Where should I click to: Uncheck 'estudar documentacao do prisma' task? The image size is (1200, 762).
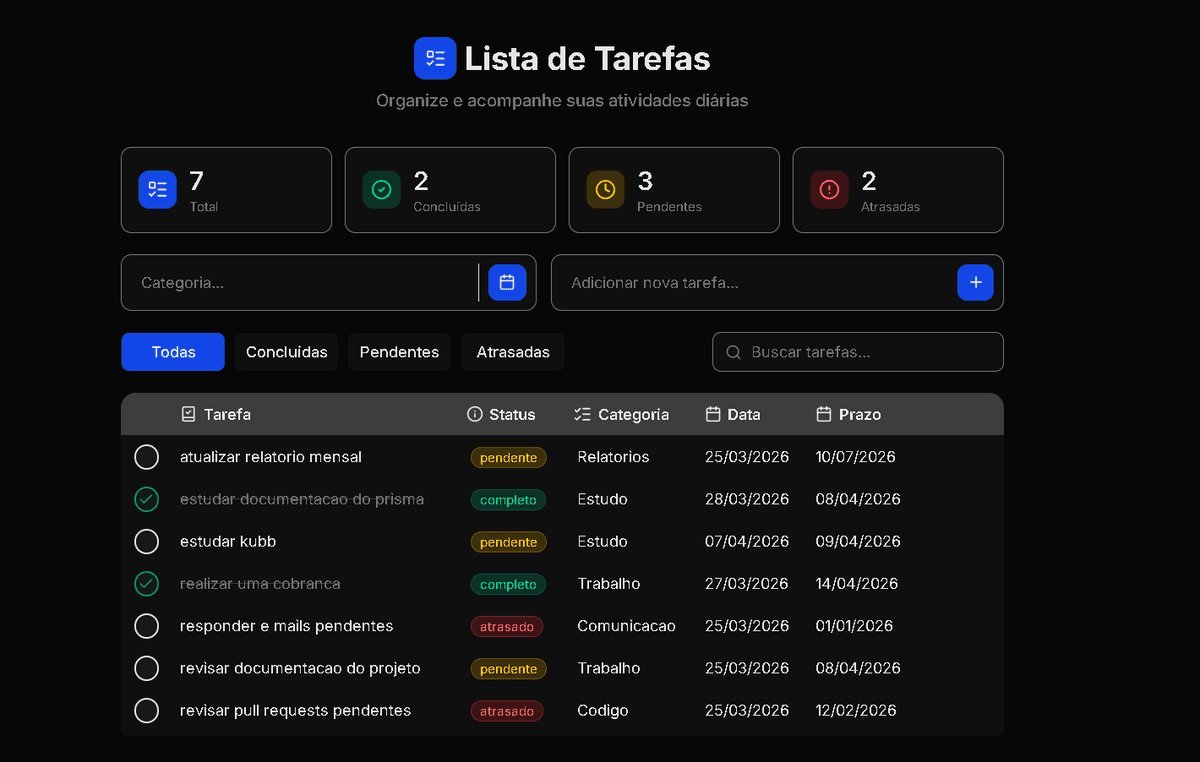(146, 499)
